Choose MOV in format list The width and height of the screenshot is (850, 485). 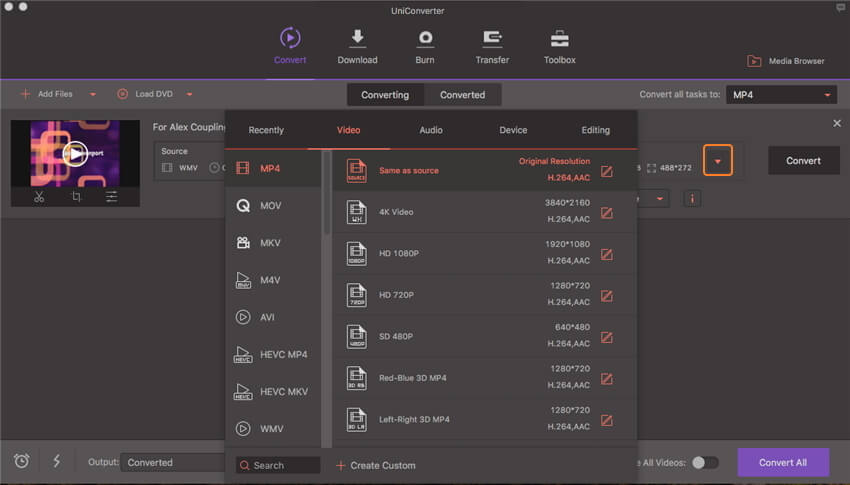[273, 206]
